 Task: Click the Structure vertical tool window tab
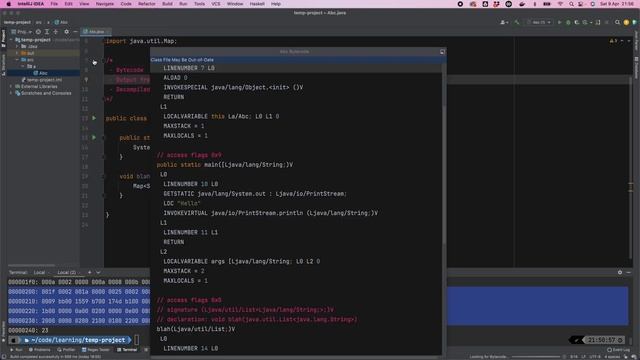(3, 64)
